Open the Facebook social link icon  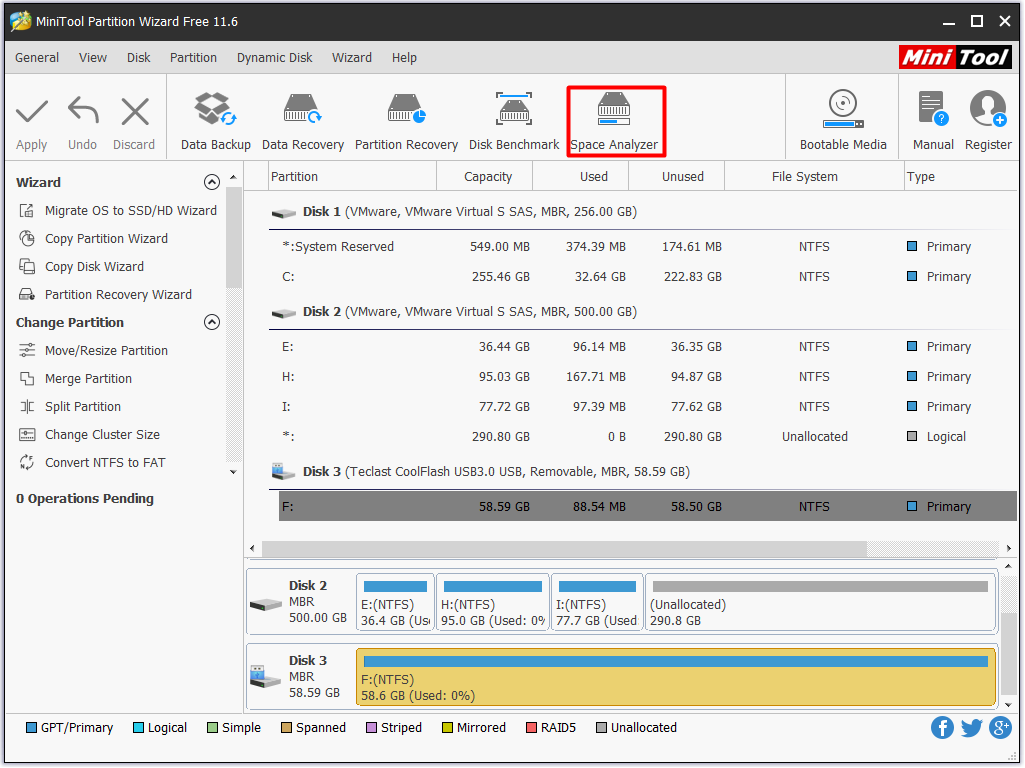click(x=942, y=727)
